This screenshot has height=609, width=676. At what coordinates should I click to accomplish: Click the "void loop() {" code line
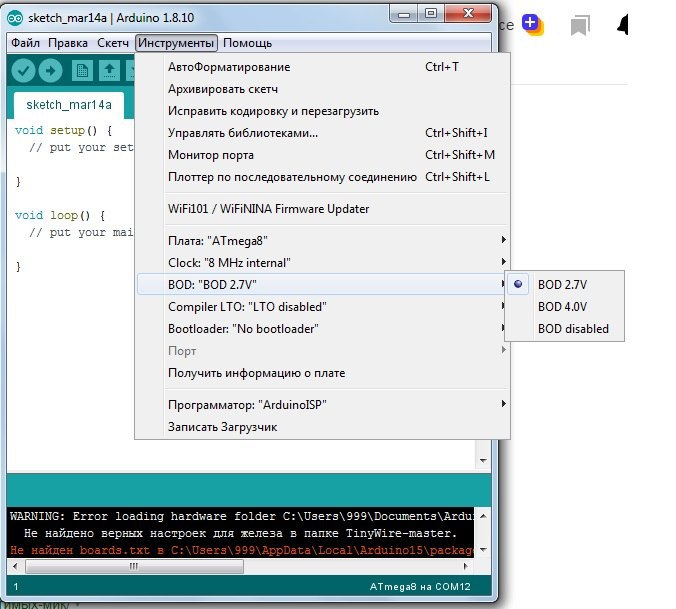pyautogui.click(x=60, y=215)
